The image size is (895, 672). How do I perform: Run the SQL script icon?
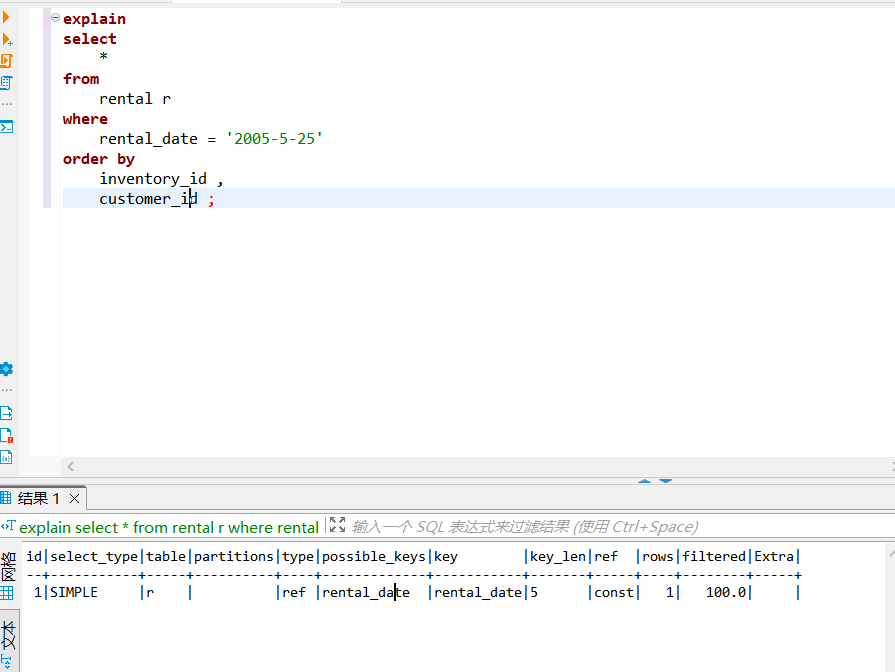(x=6, y=61)
